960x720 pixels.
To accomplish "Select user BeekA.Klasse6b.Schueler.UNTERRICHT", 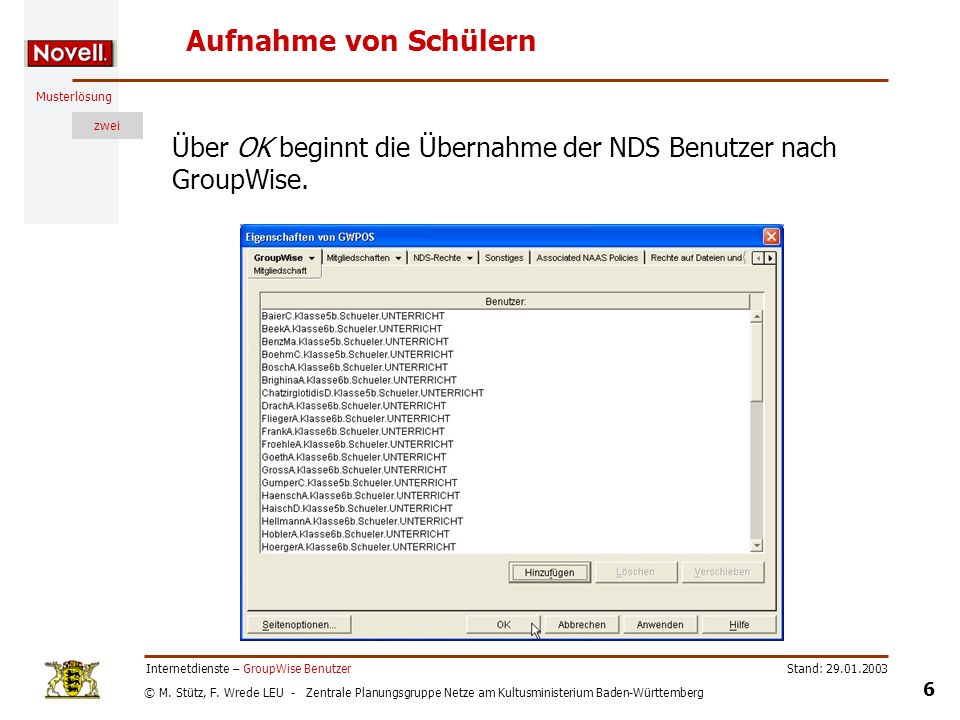I will [x=352, y=329].
